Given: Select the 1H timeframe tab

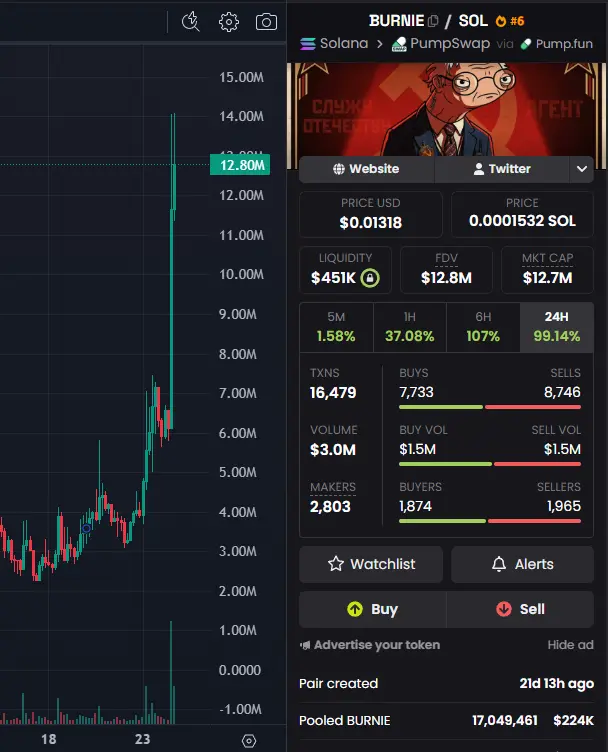Looking at the screenshot, I should [x=409, y=328].
